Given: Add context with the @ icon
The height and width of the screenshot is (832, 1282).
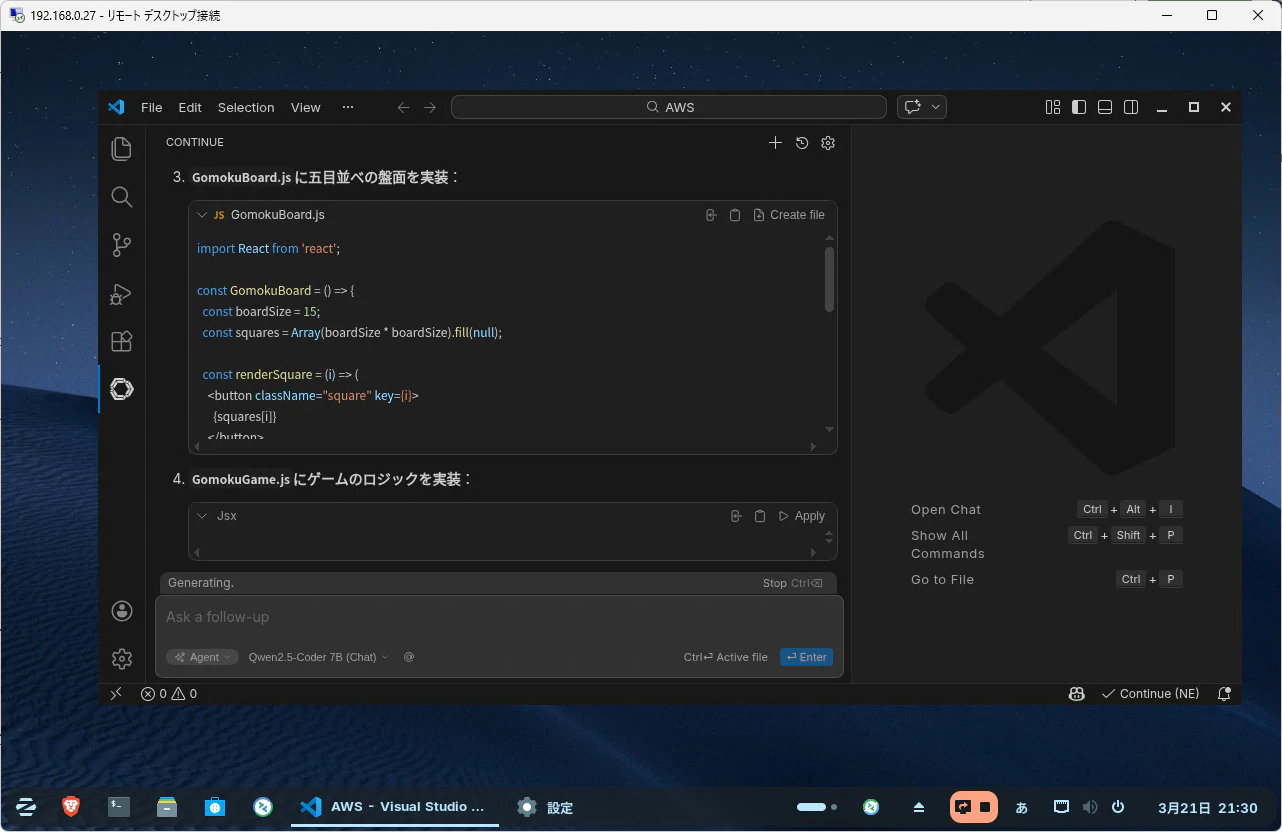Looking at the screenshot, I should point(409,657).
